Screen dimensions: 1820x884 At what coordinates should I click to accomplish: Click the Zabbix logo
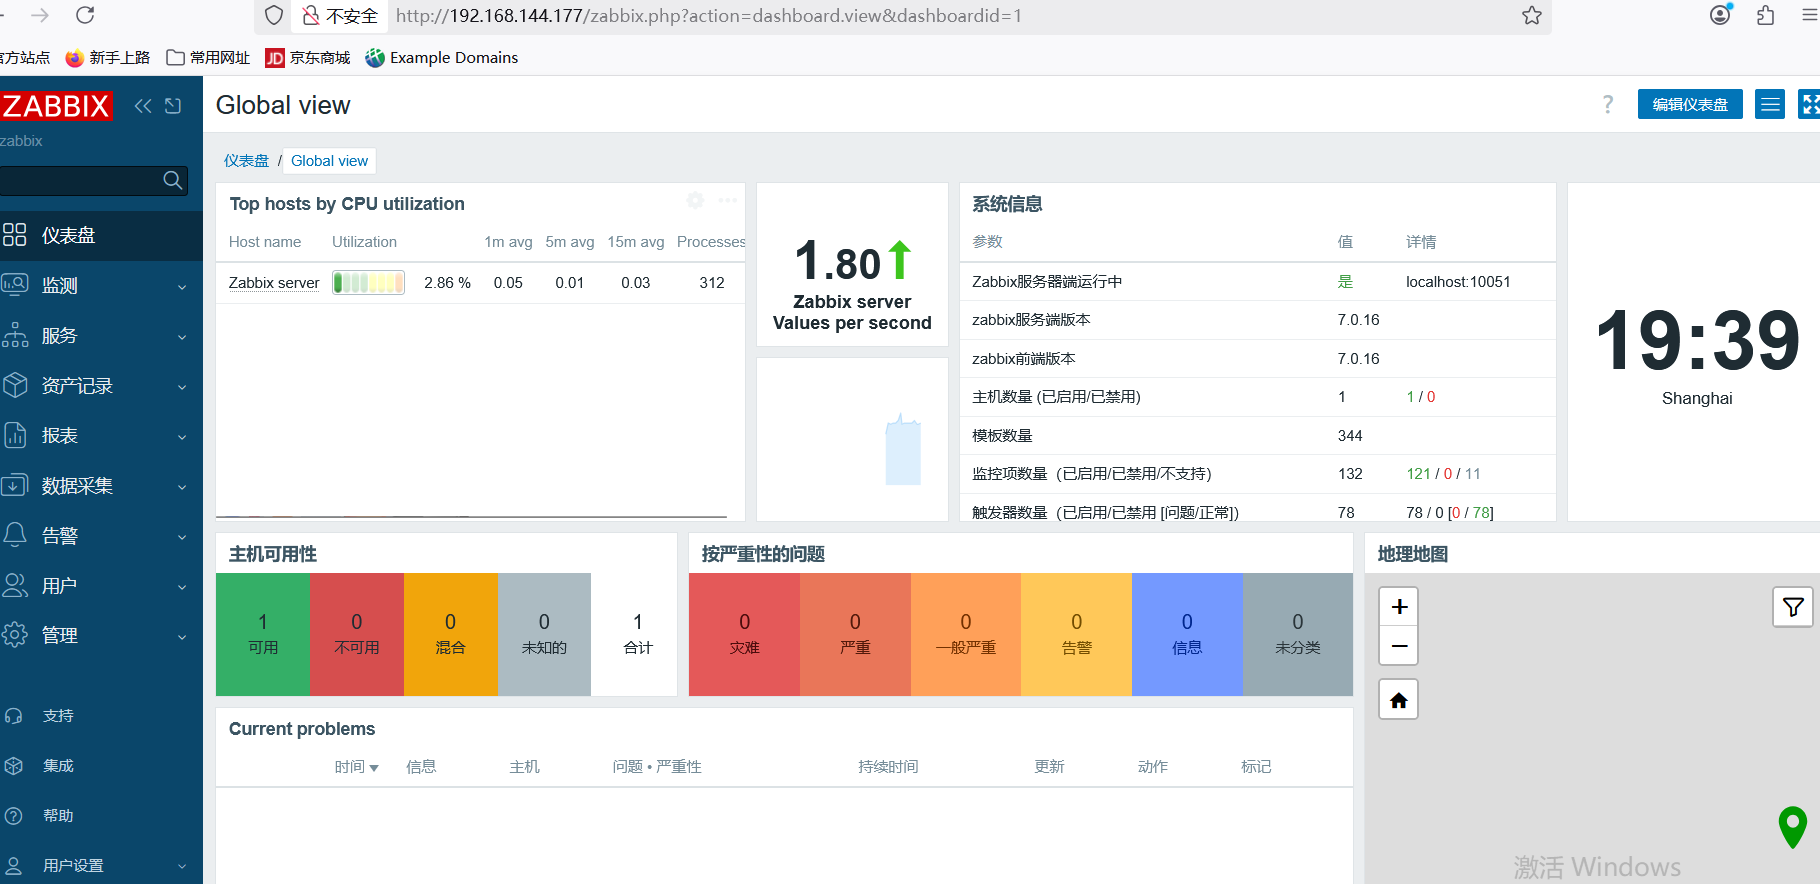coord(56,106)
